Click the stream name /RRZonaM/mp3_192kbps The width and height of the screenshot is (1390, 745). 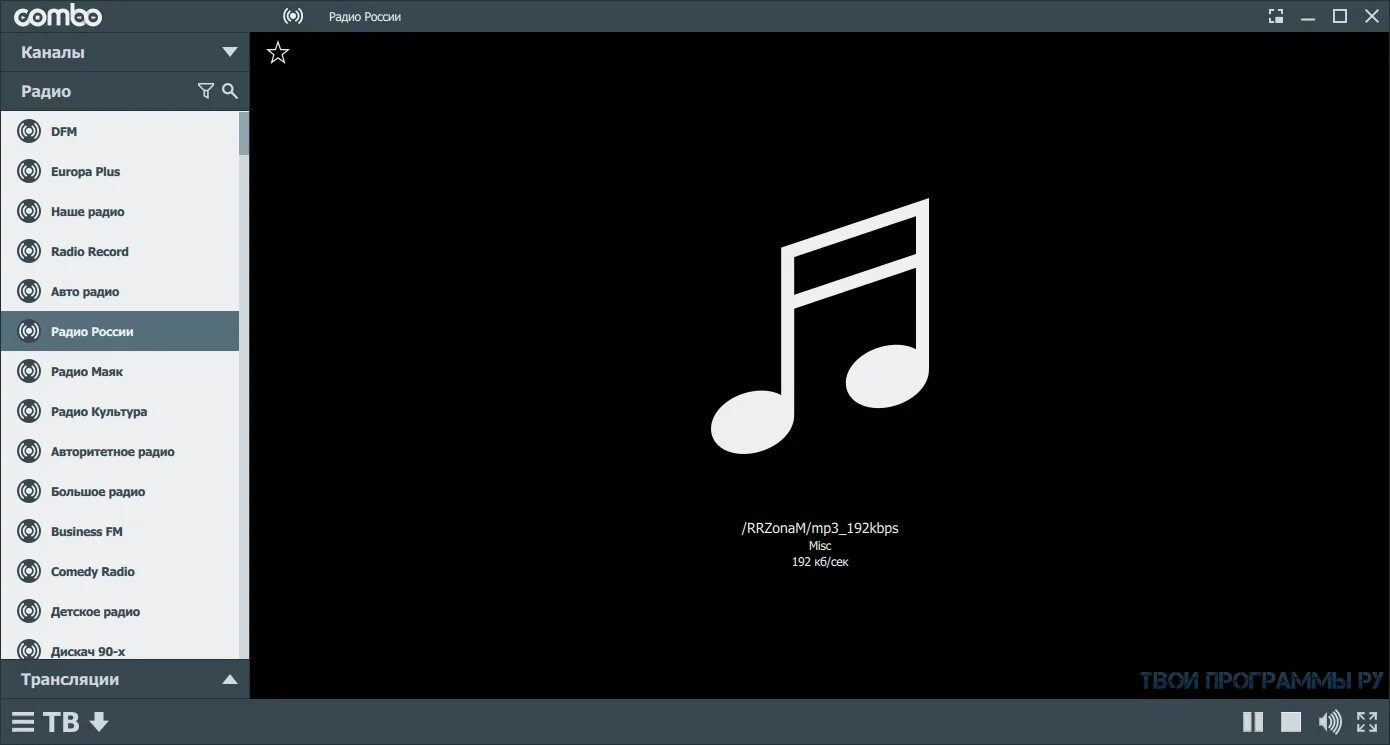(820, 528)
